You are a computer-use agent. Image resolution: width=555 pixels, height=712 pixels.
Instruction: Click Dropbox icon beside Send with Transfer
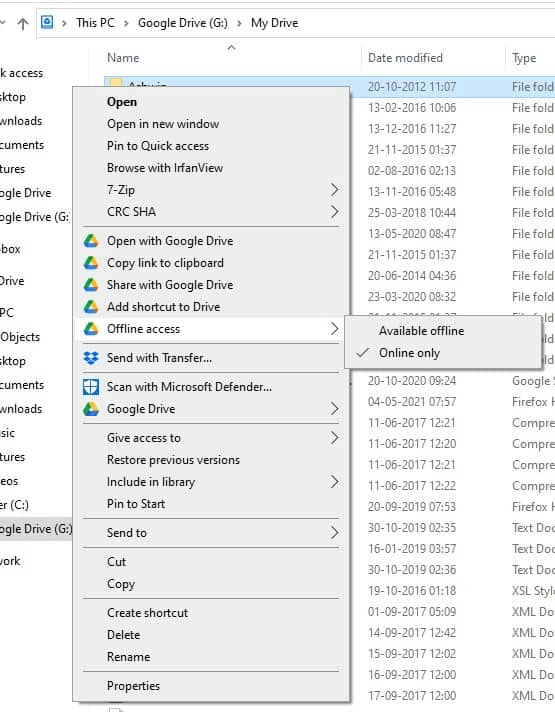[x=91, y=358]
